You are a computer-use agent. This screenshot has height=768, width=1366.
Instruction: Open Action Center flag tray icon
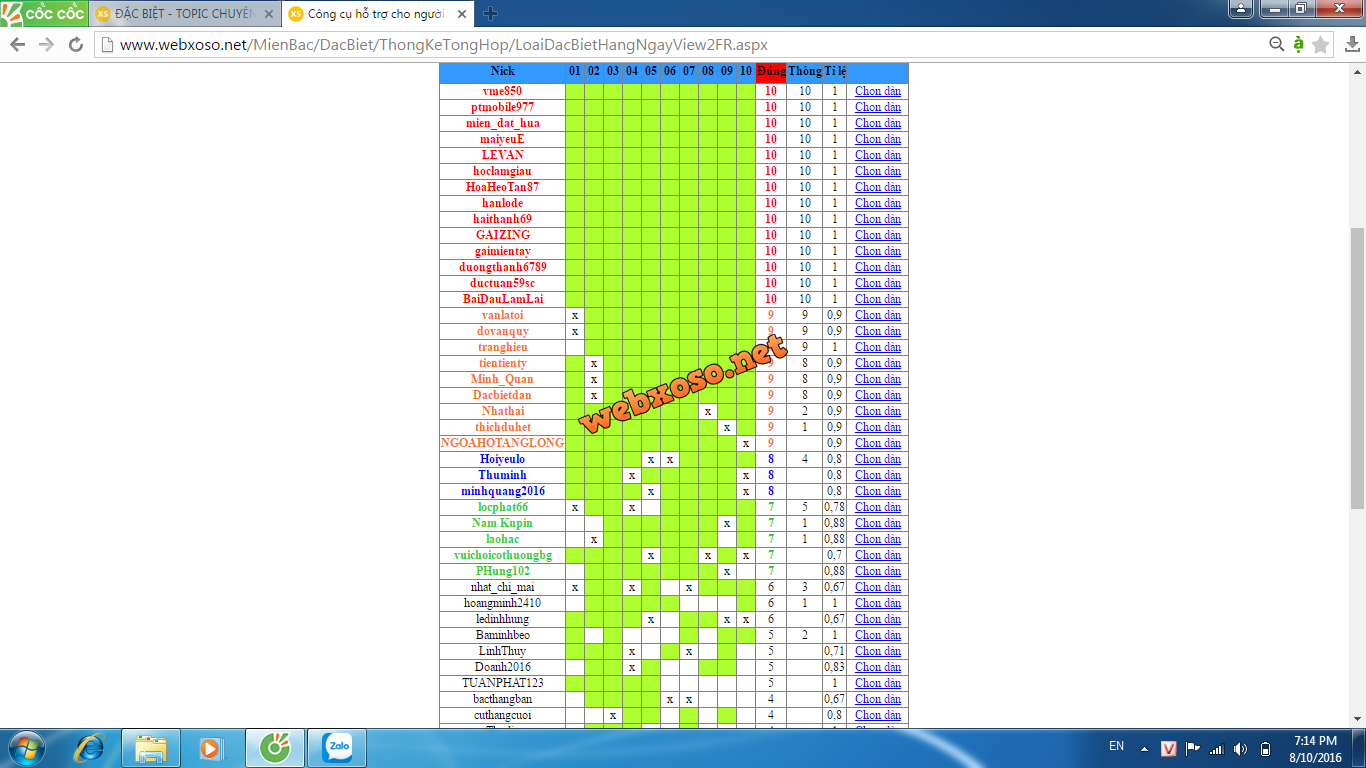click(x=1193, y=748)
